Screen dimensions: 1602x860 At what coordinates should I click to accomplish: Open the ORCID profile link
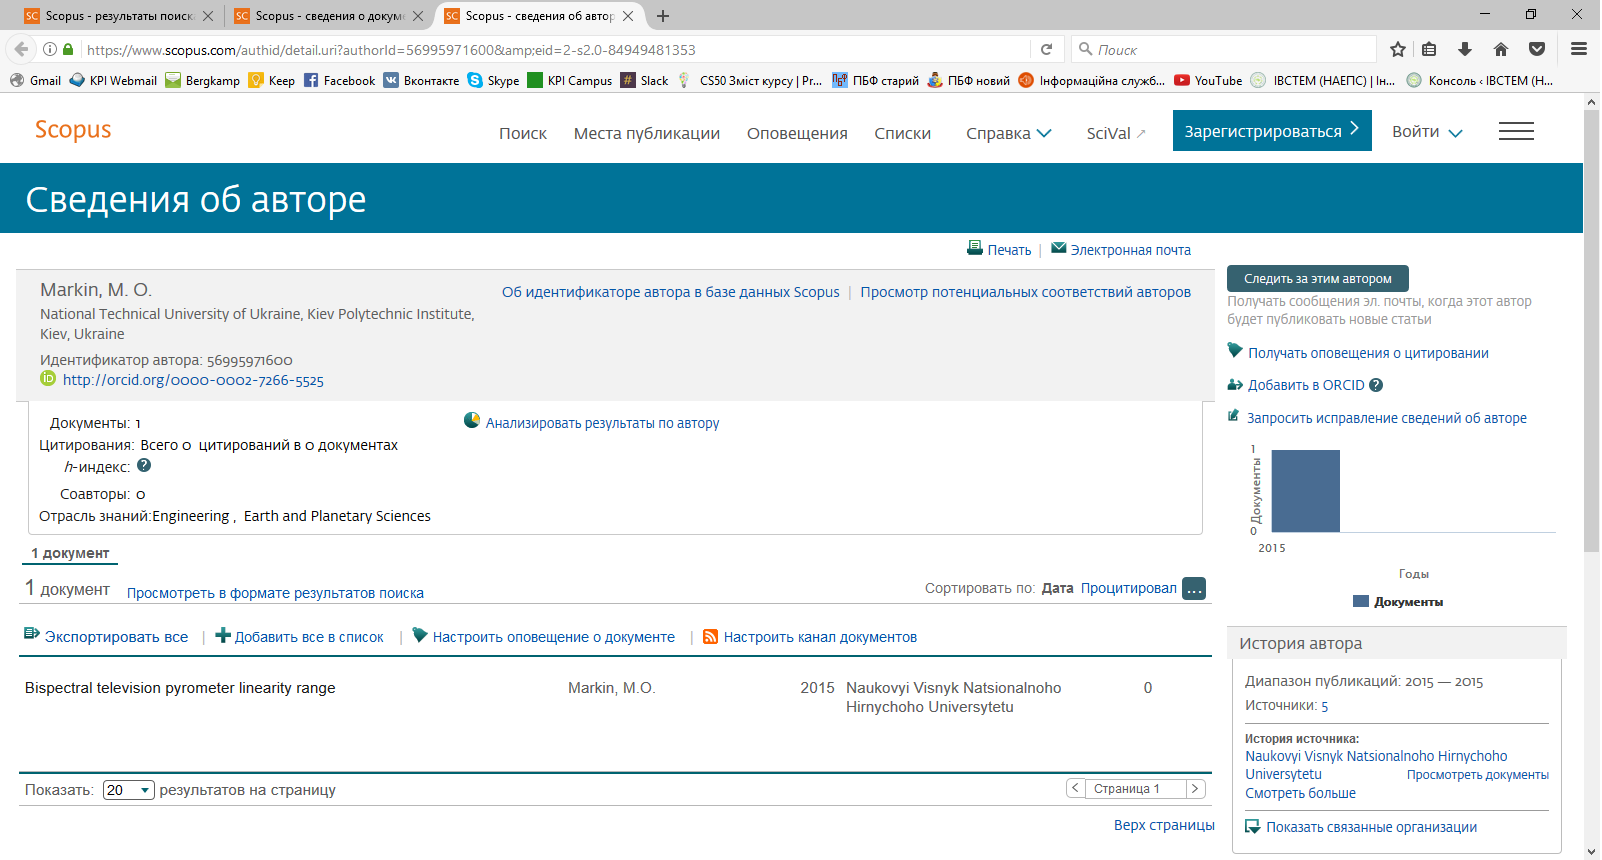tap(193, 380)
